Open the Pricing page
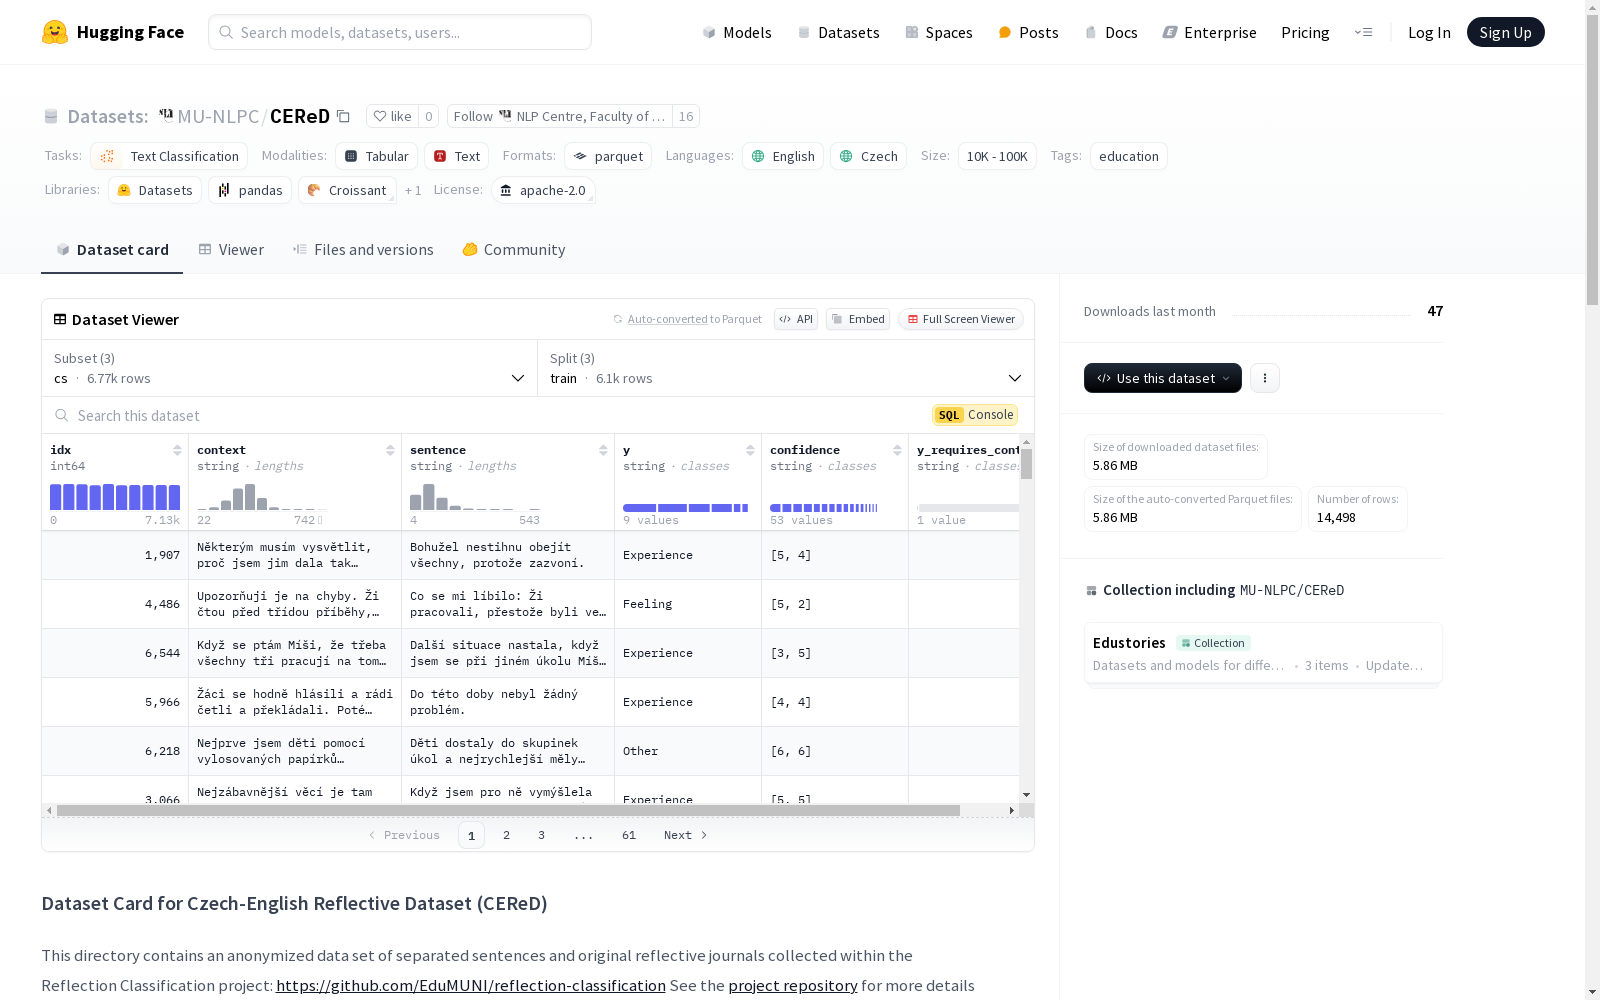This screenshot has width=1600, height=1000. click(x=1305, y=32)
